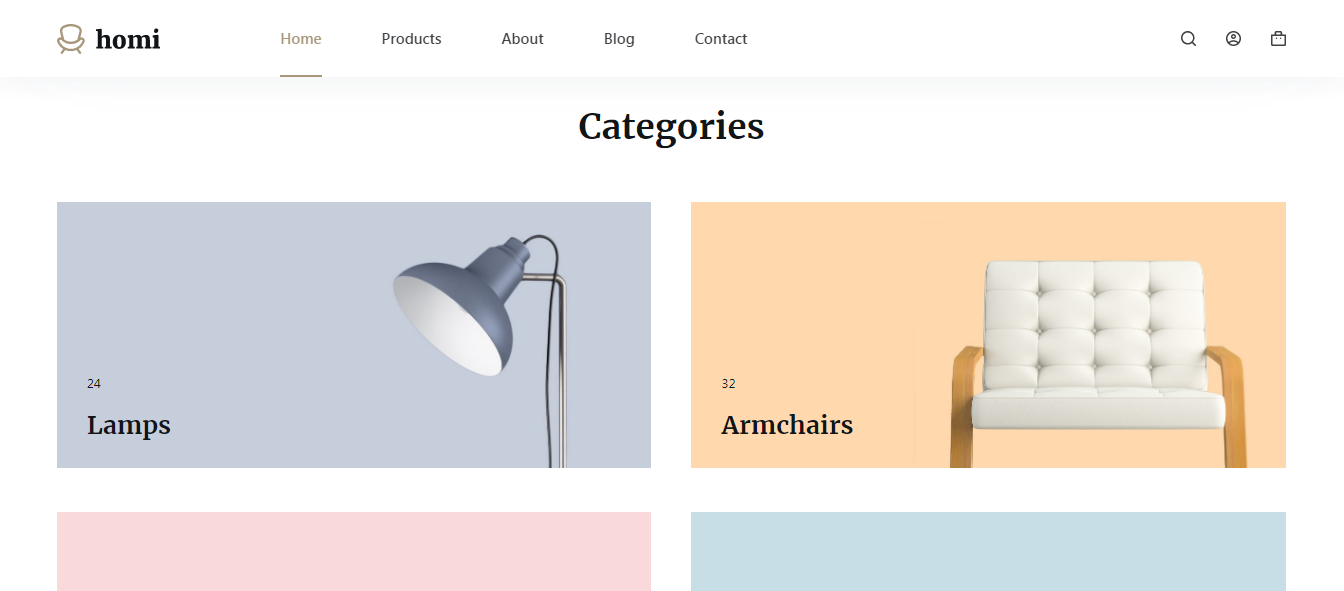
Task: Select the Contact menu item
Action: 721,39
